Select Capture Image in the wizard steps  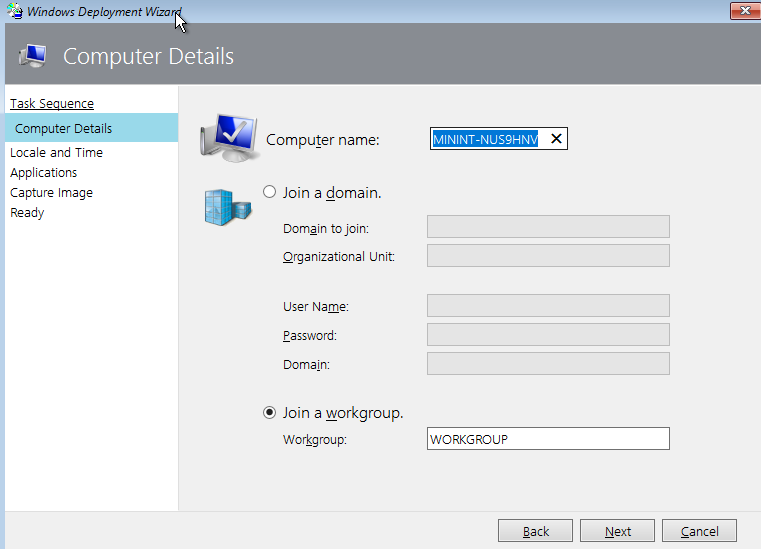coord(51,193)
